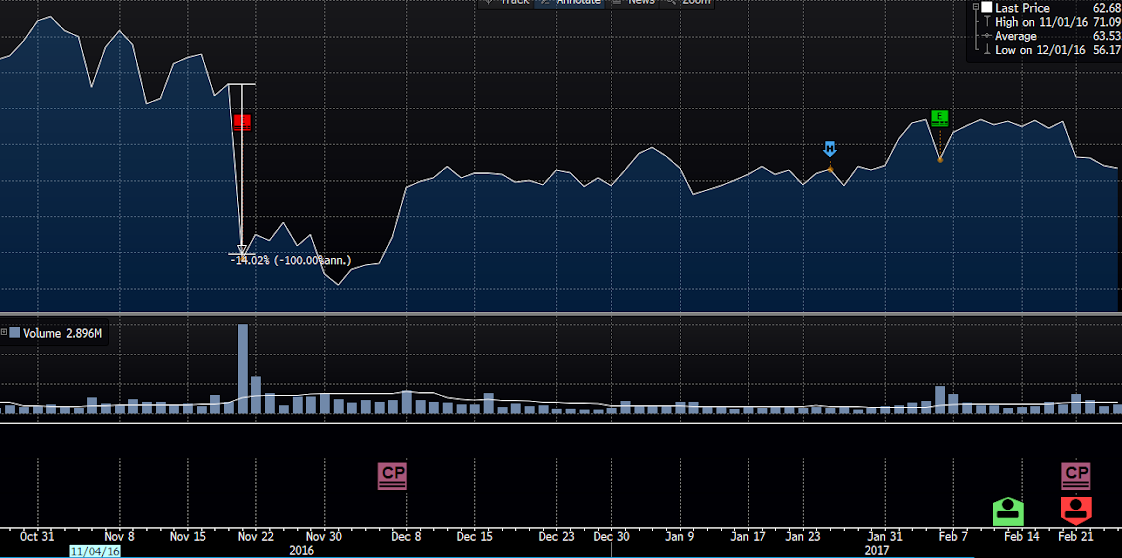The height and width of the screenshot is (558, 1122).
Task: Click the Average line icon in legend
Action: (987, 36)
